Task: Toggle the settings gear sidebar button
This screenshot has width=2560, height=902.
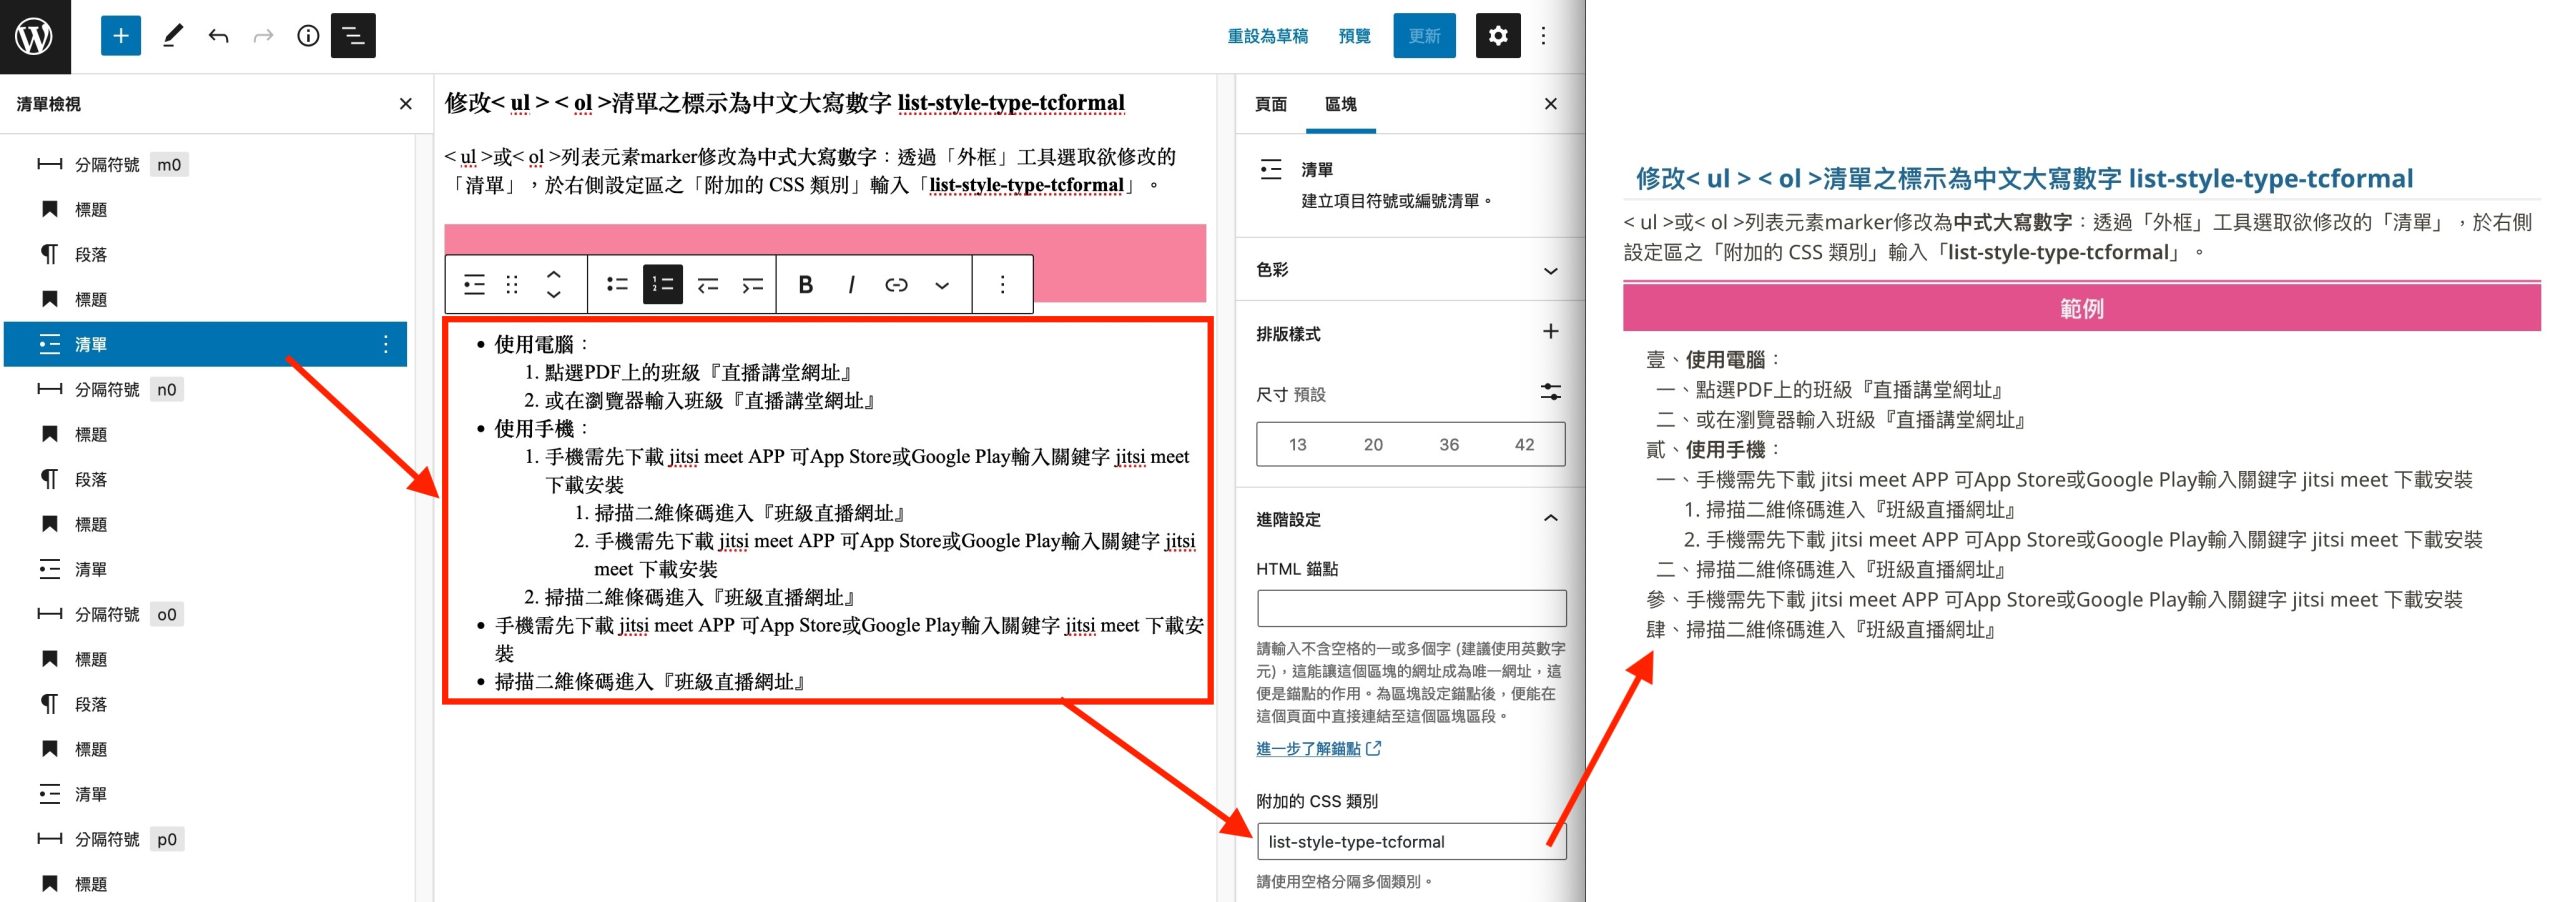Action: 1497,36
